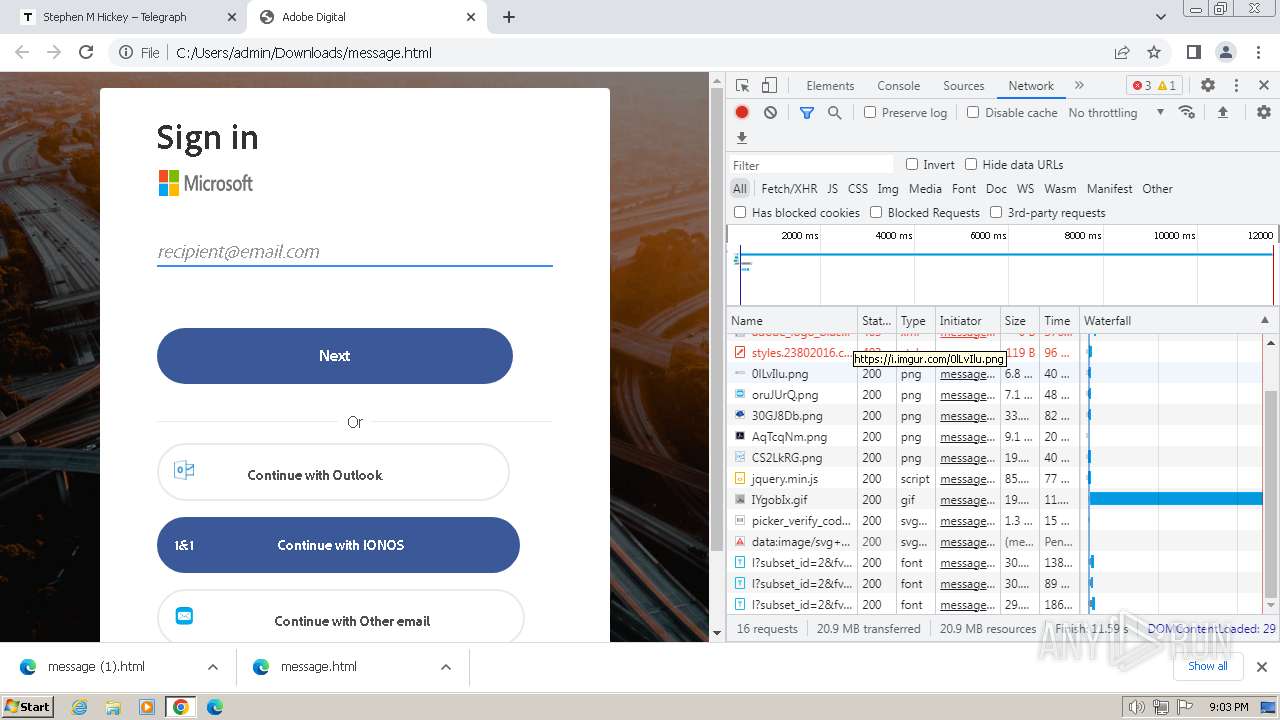The width and height of the screenshot is (1280, 720).
Task: Filter requests by Img type
Action: tap(888, 188)
